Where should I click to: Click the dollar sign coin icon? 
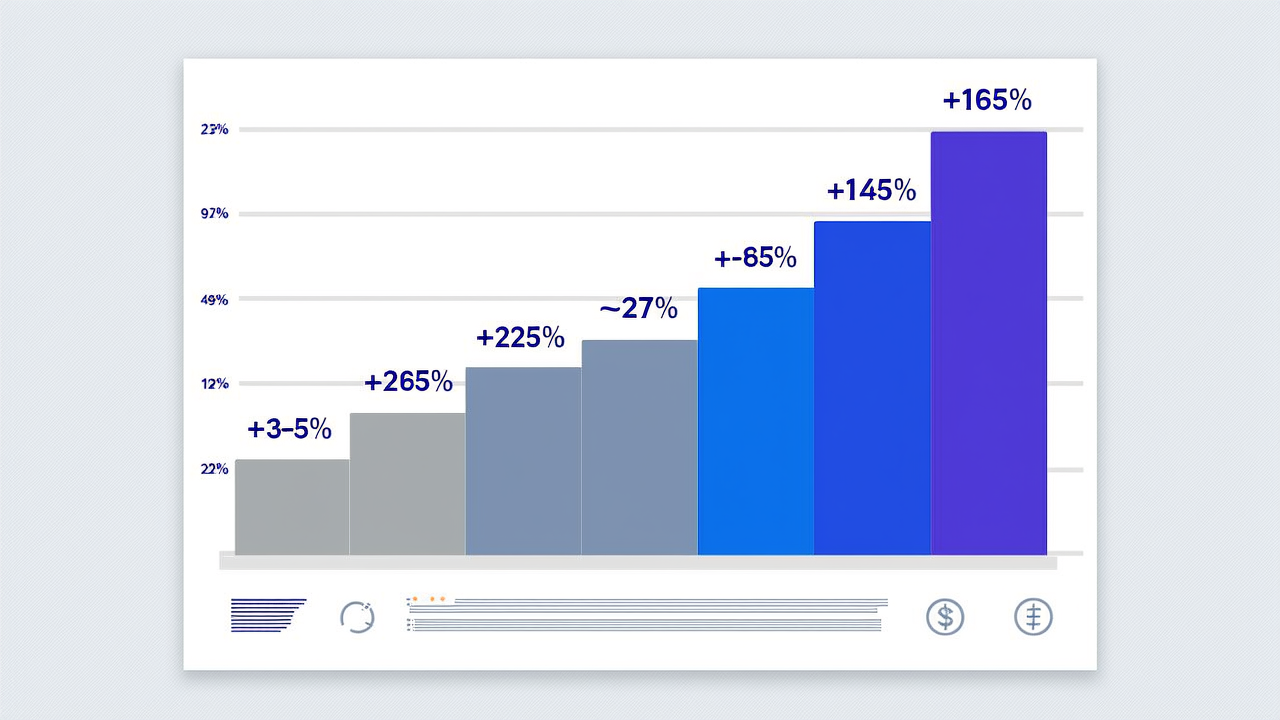coord(945,616)
